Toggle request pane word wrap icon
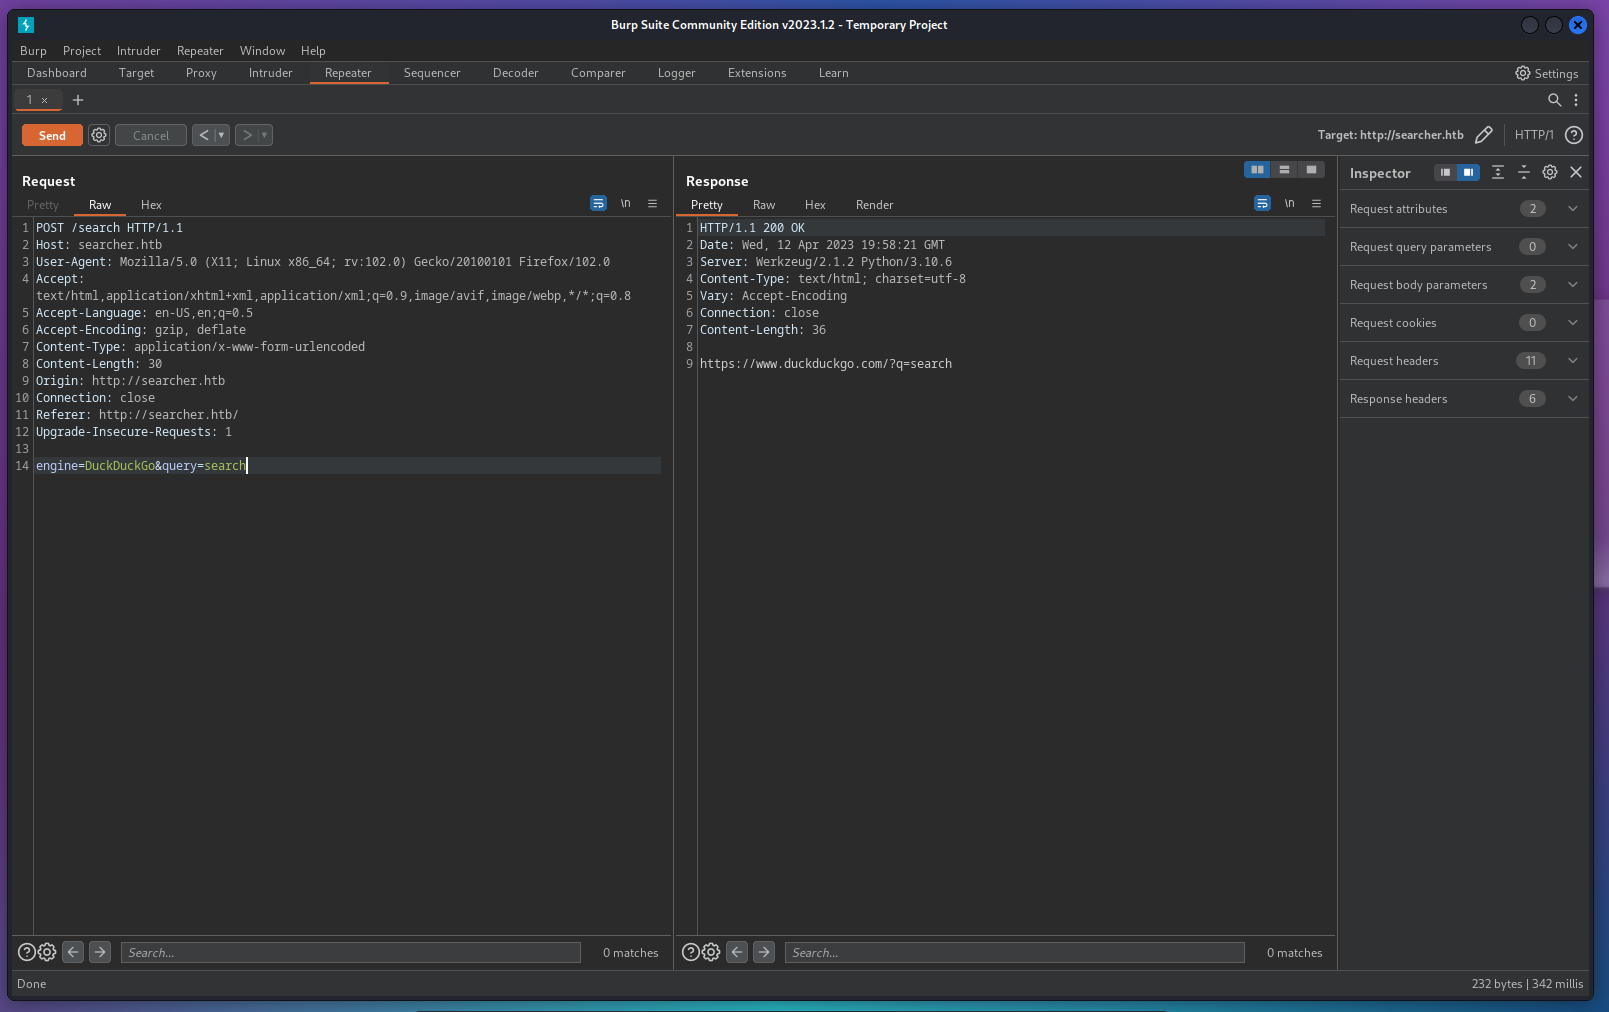Screen dimensions: 1609x1012 pyautogui.click(x=598, y=203)
